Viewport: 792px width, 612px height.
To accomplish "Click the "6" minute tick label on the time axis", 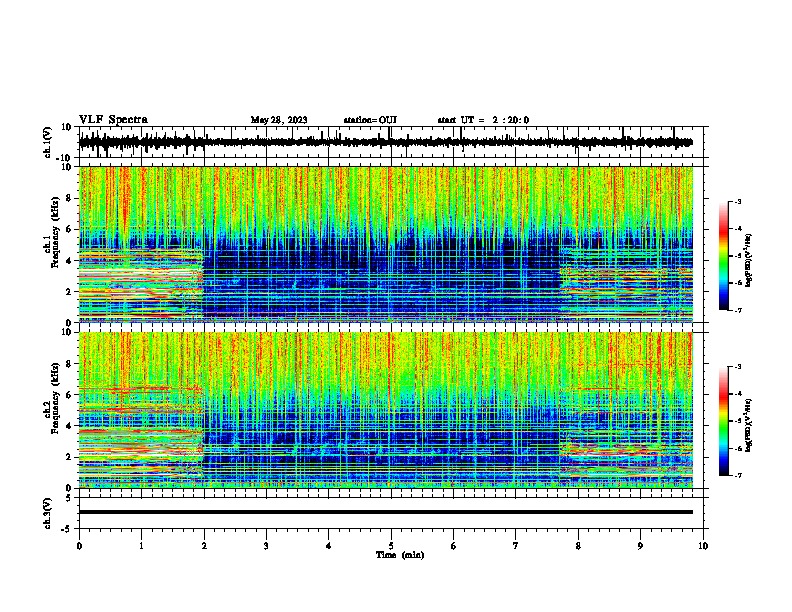I will click(x=454, y=546).
